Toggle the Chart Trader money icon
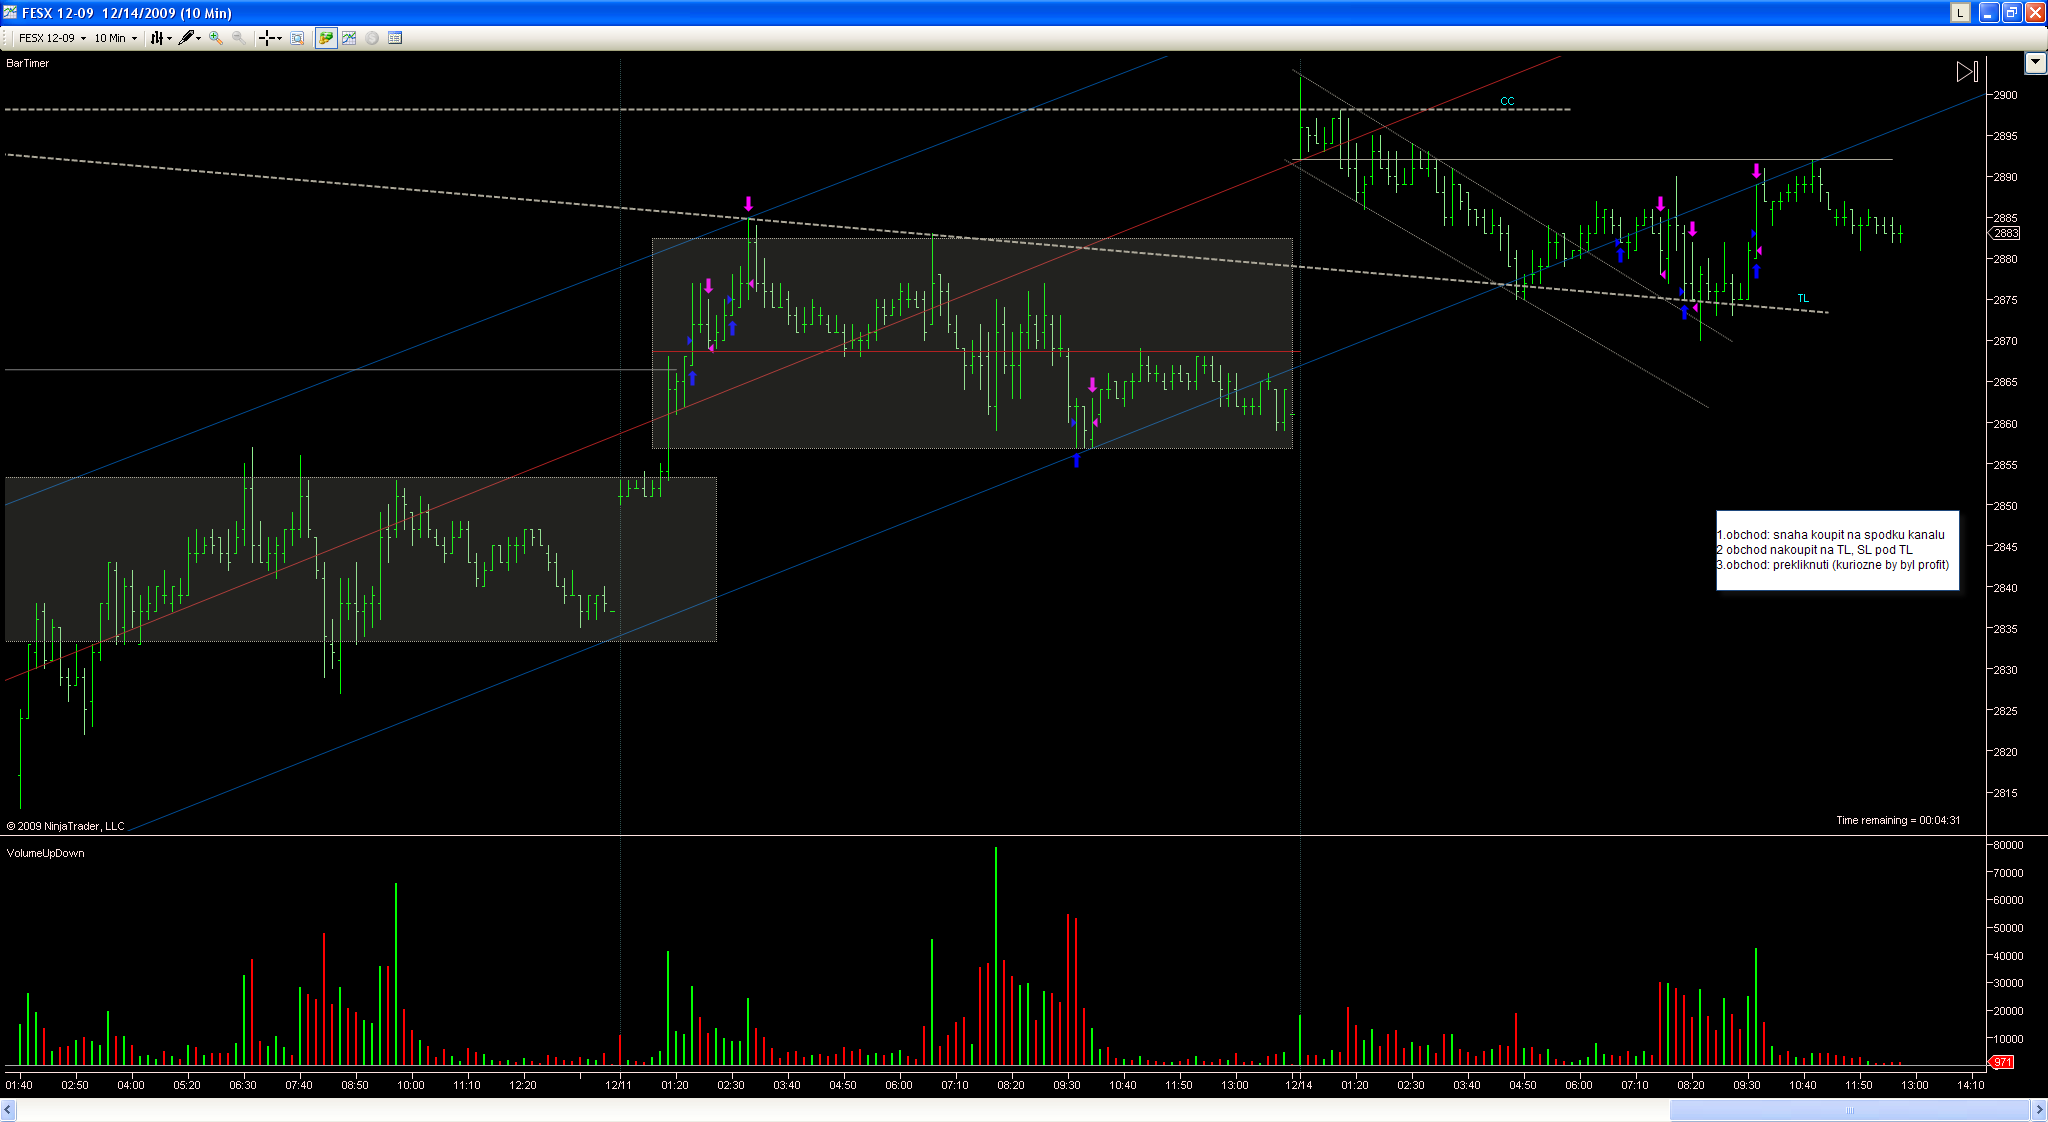The height and width of the screenshot is (1122, 2048). pos(326,38)
